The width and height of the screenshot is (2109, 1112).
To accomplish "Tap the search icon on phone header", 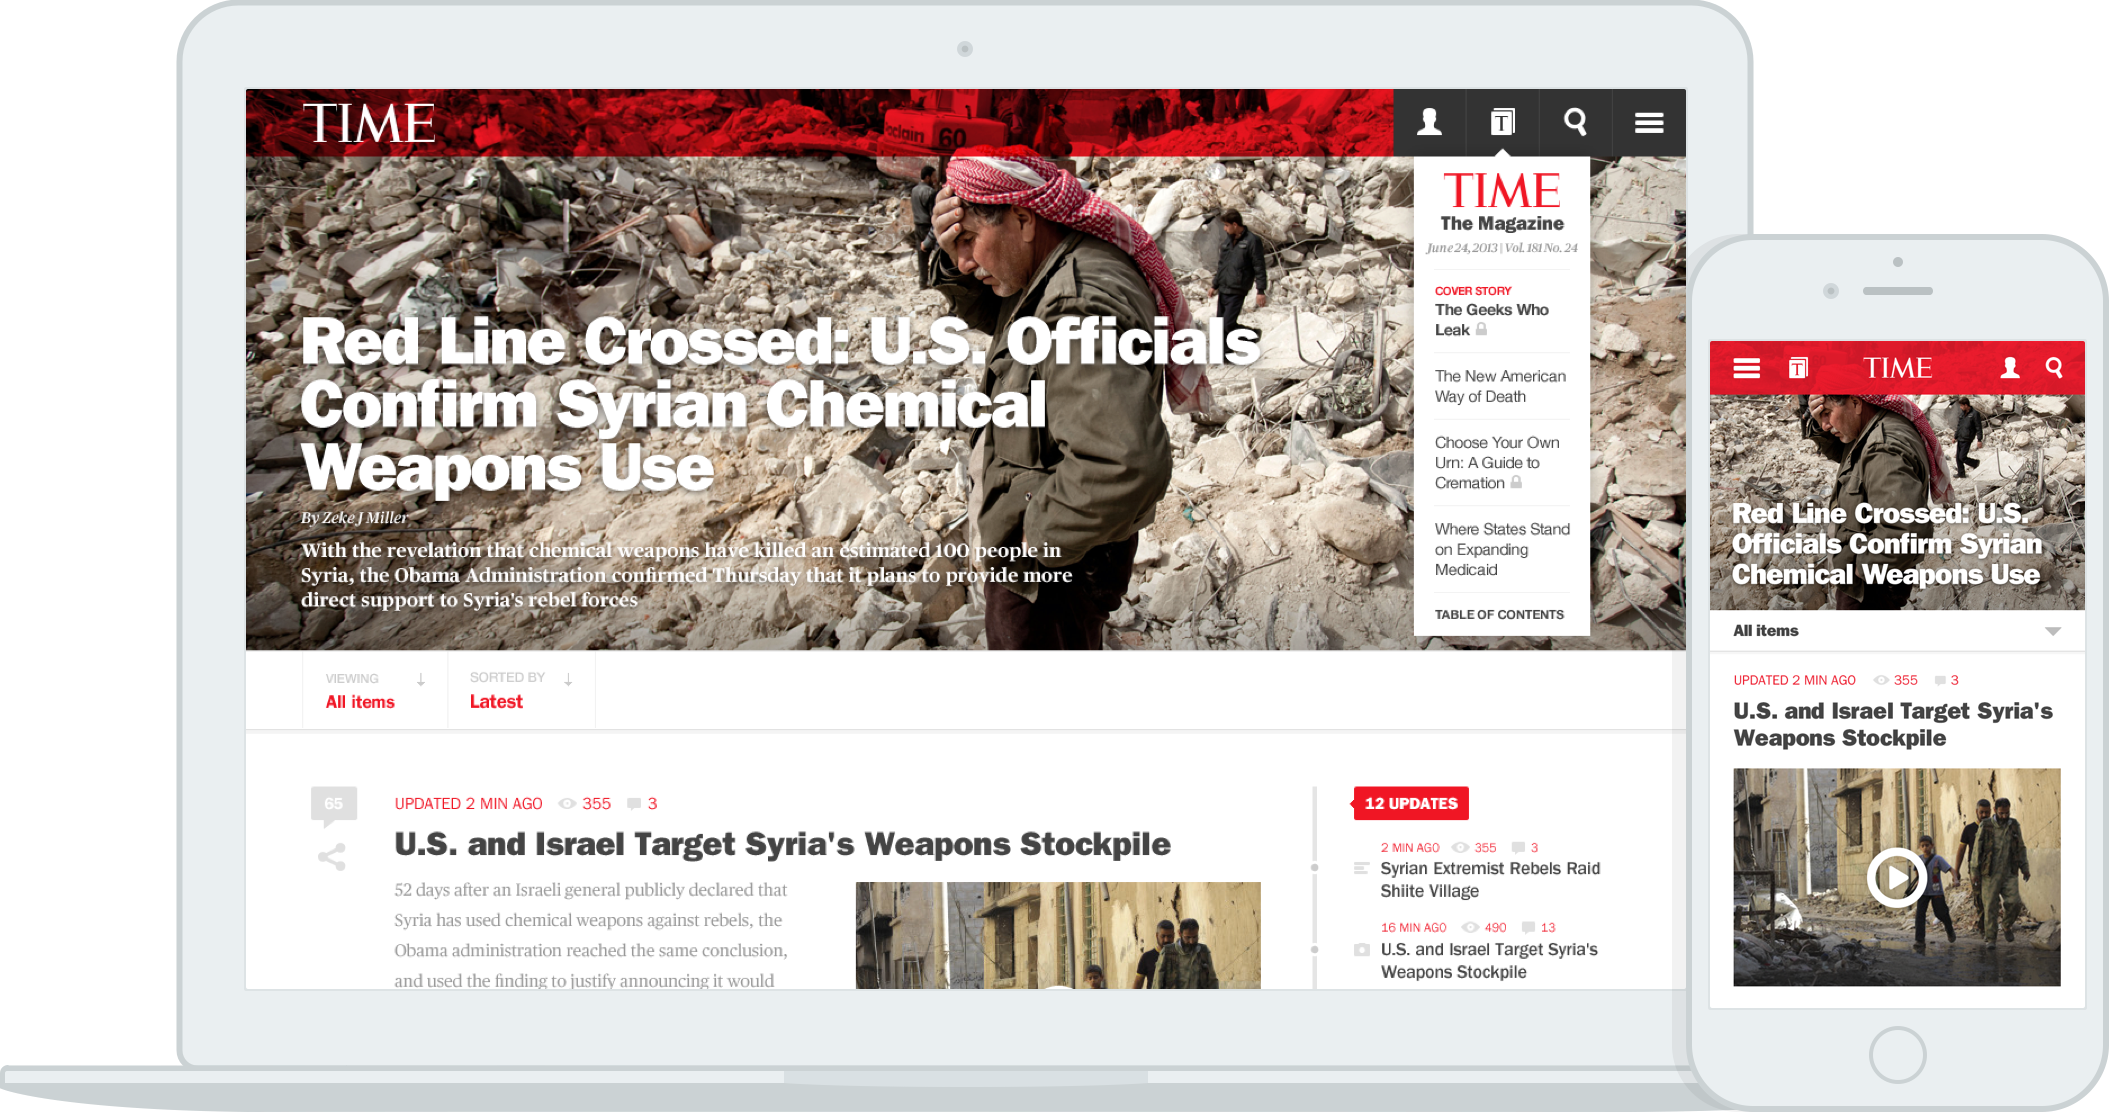I will point(2054,368).
